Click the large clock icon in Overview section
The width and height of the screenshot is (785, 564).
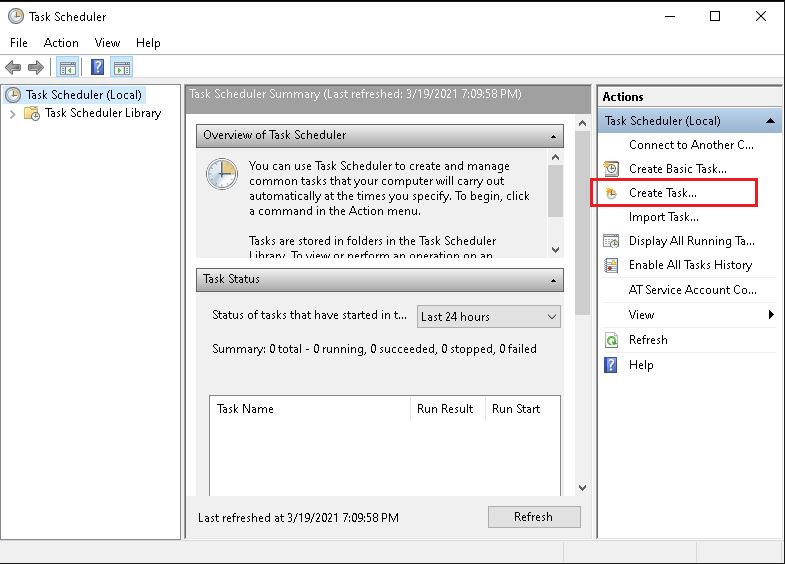click(222, 174)
